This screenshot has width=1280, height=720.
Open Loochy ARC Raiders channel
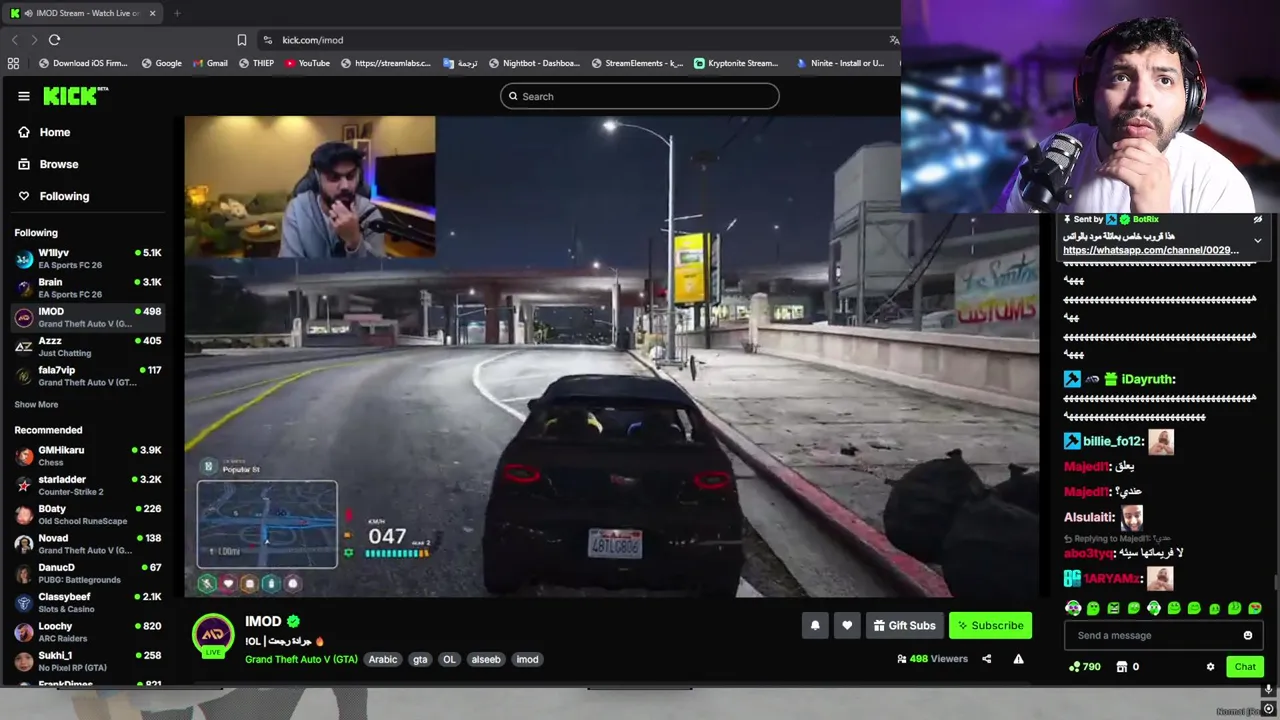tap(88, 631)
